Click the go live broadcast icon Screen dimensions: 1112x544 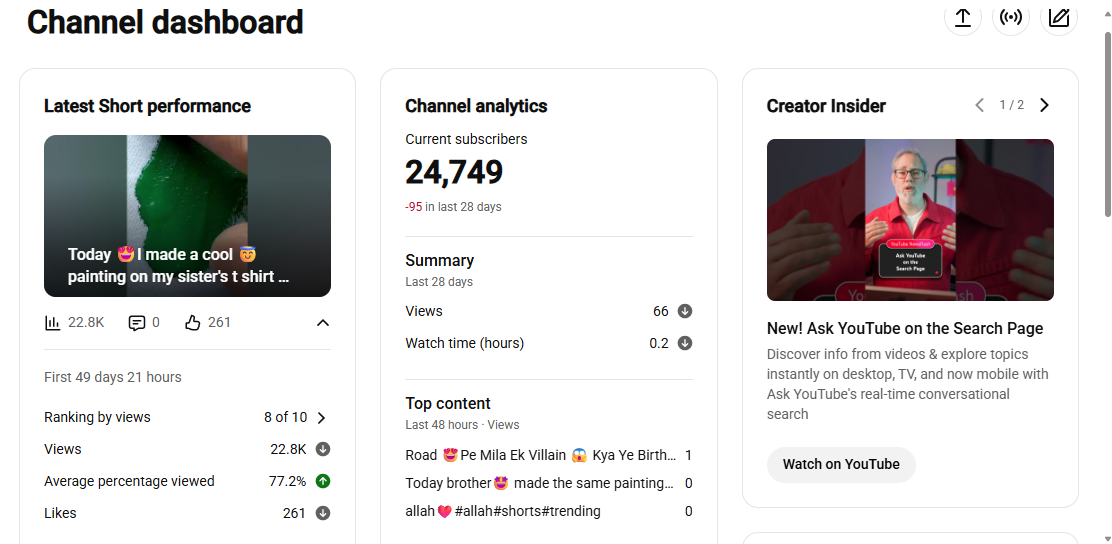point(1011,17)
